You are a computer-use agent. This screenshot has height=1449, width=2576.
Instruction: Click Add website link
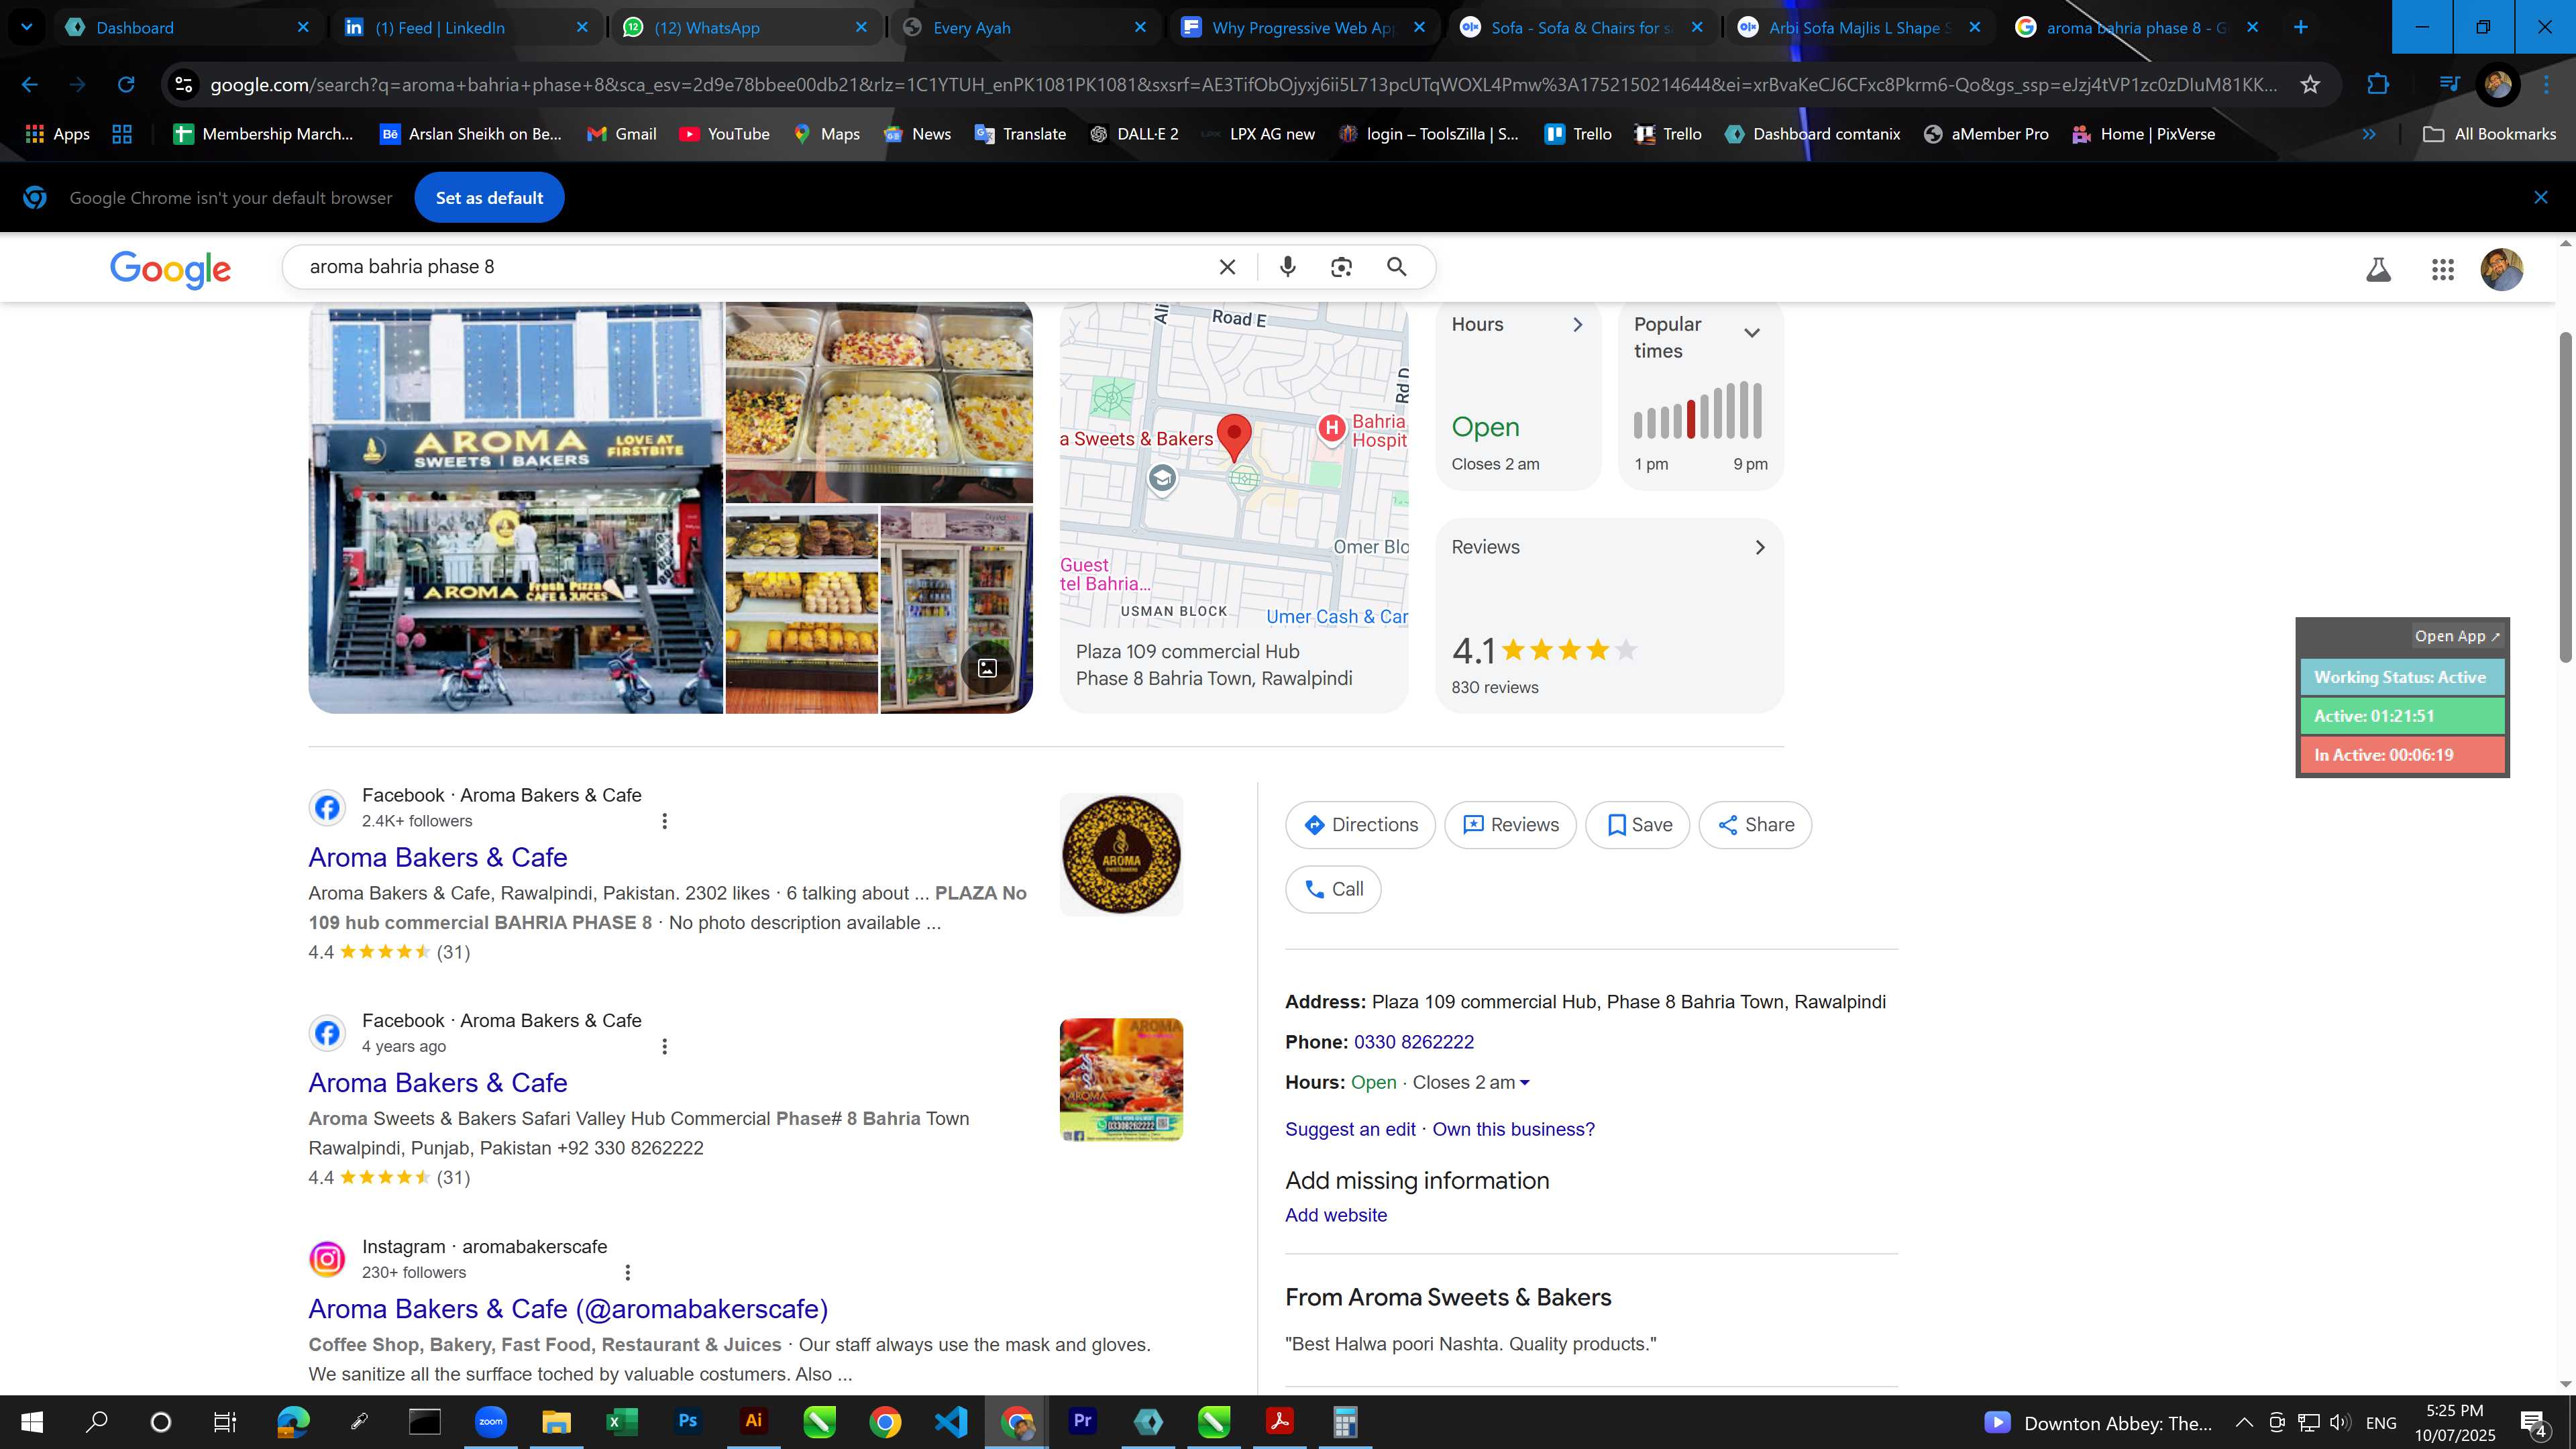pos(1336,1215)
